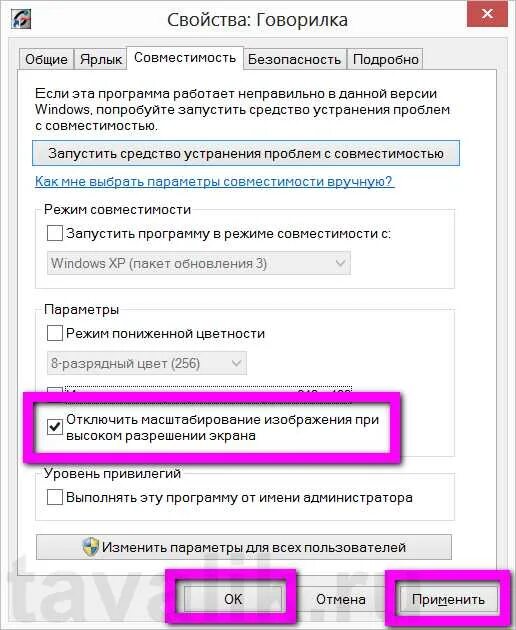The height and width of the screenshot is (630, 516).
Task: Click the Windows XP compatibility combo box arrow
Action: (x=340, y=264)
